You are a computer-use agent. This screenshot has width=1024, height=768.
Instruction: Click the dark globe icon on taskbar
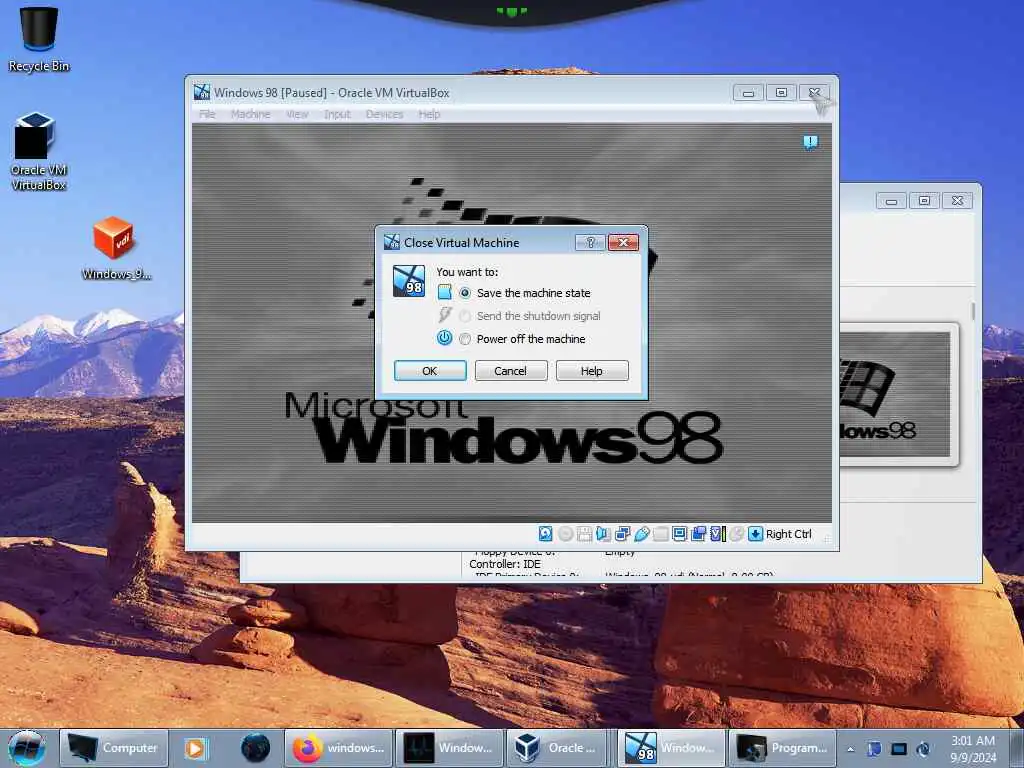click(x=255, y=748)
